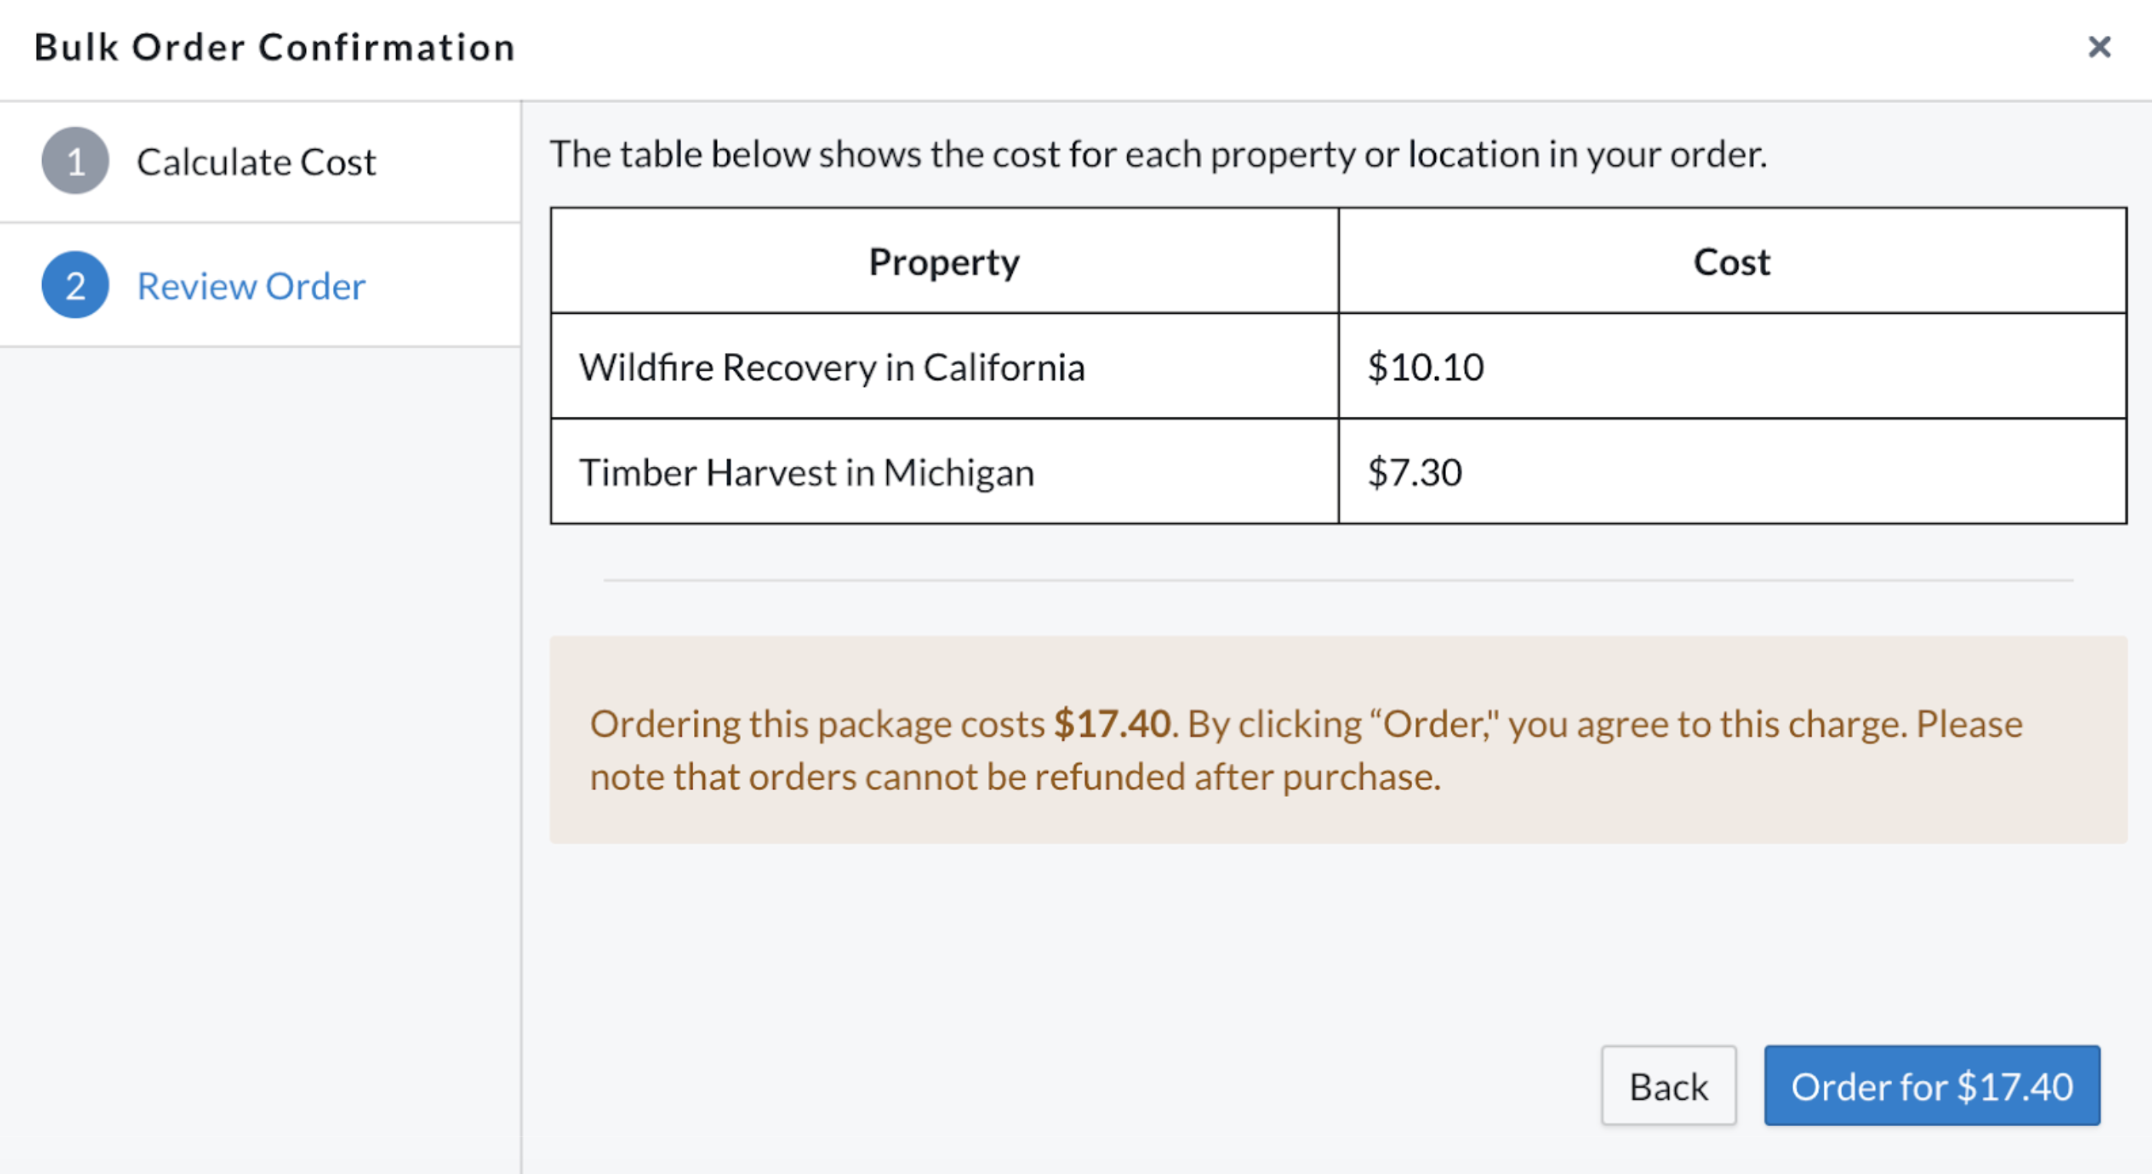The image size is (2152, 1174).
Task: Click the non-refundable order notice box
Action: (x=1338, y=740)
